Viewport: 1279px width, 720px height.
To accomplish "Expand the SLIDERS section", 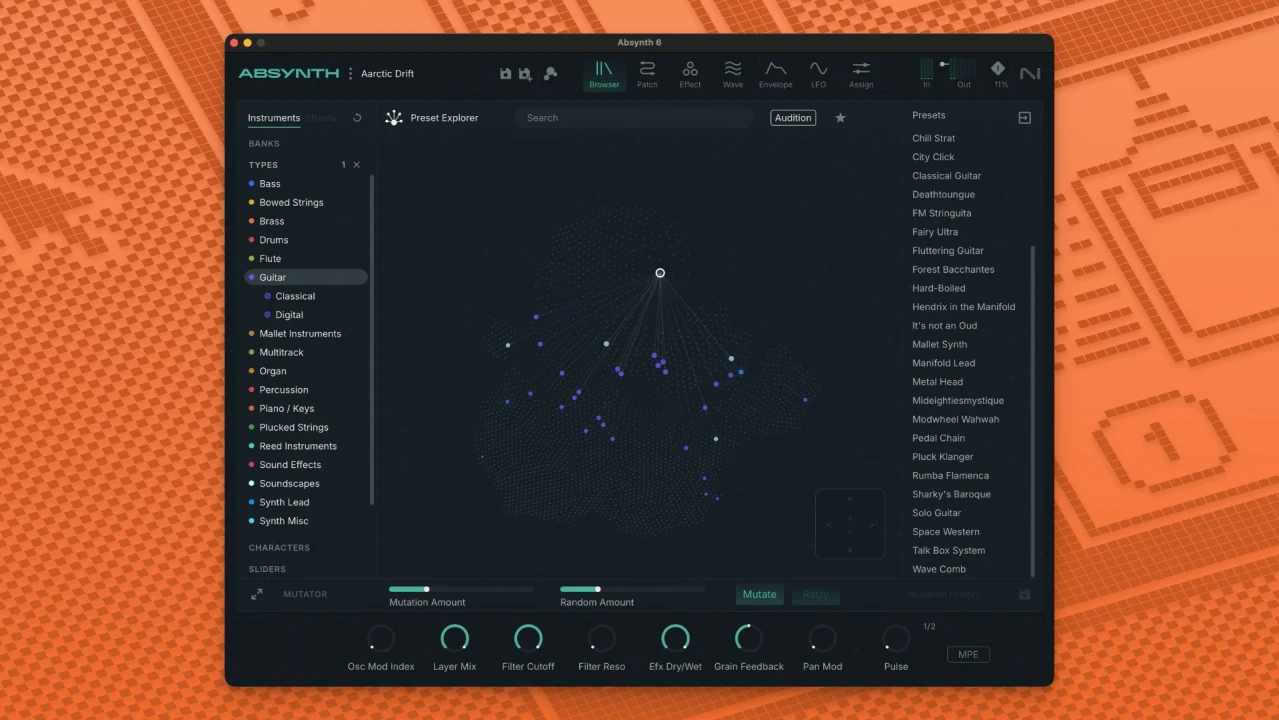I will [267, 569].
